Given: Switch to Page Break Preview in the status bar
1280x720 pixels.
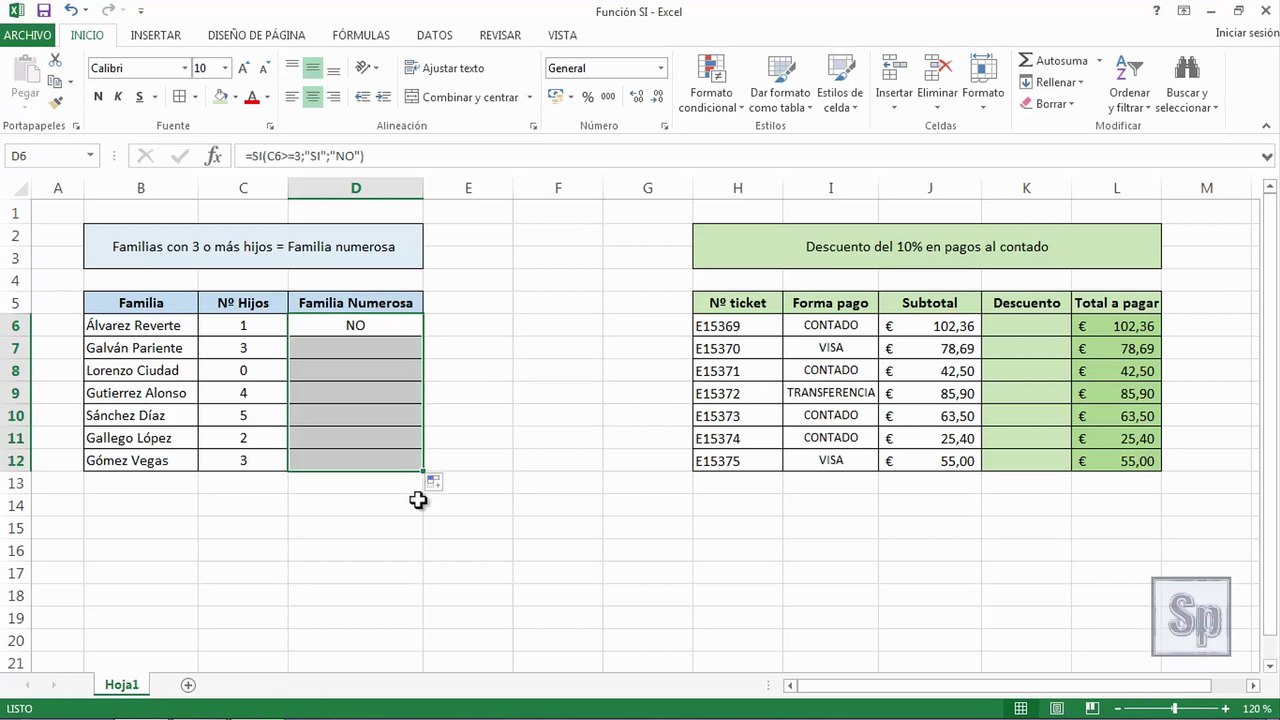Looking at the screenshot, I should click(x=1090, y=709).
